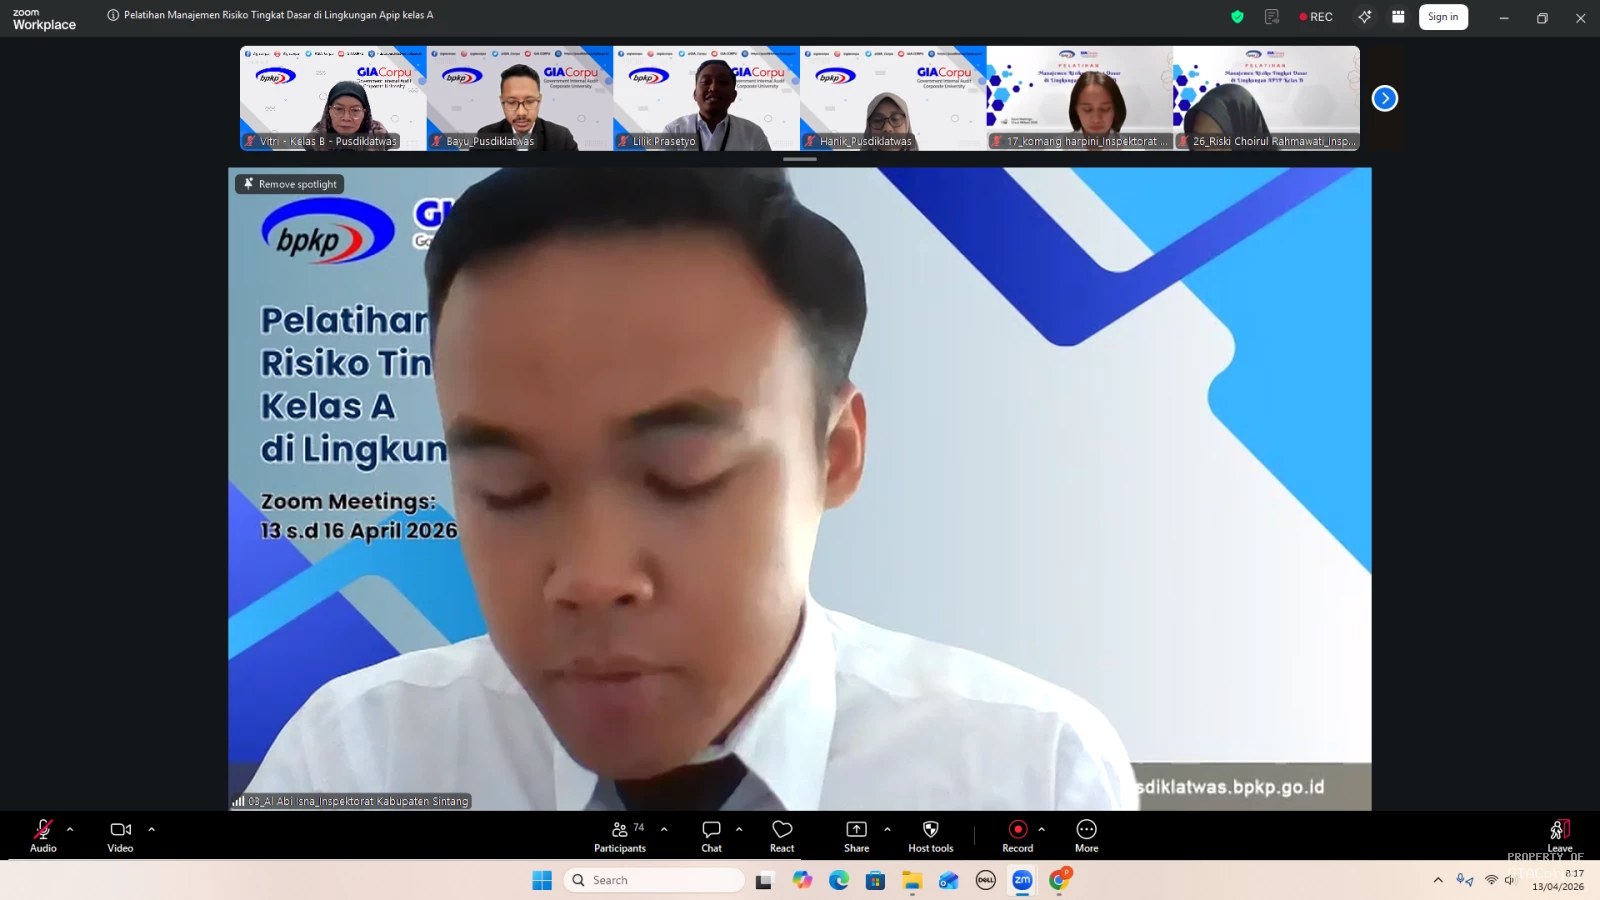Screen dimensions: 1600x900
Task: Toggle the Video camera on or off
Action: 120,835
